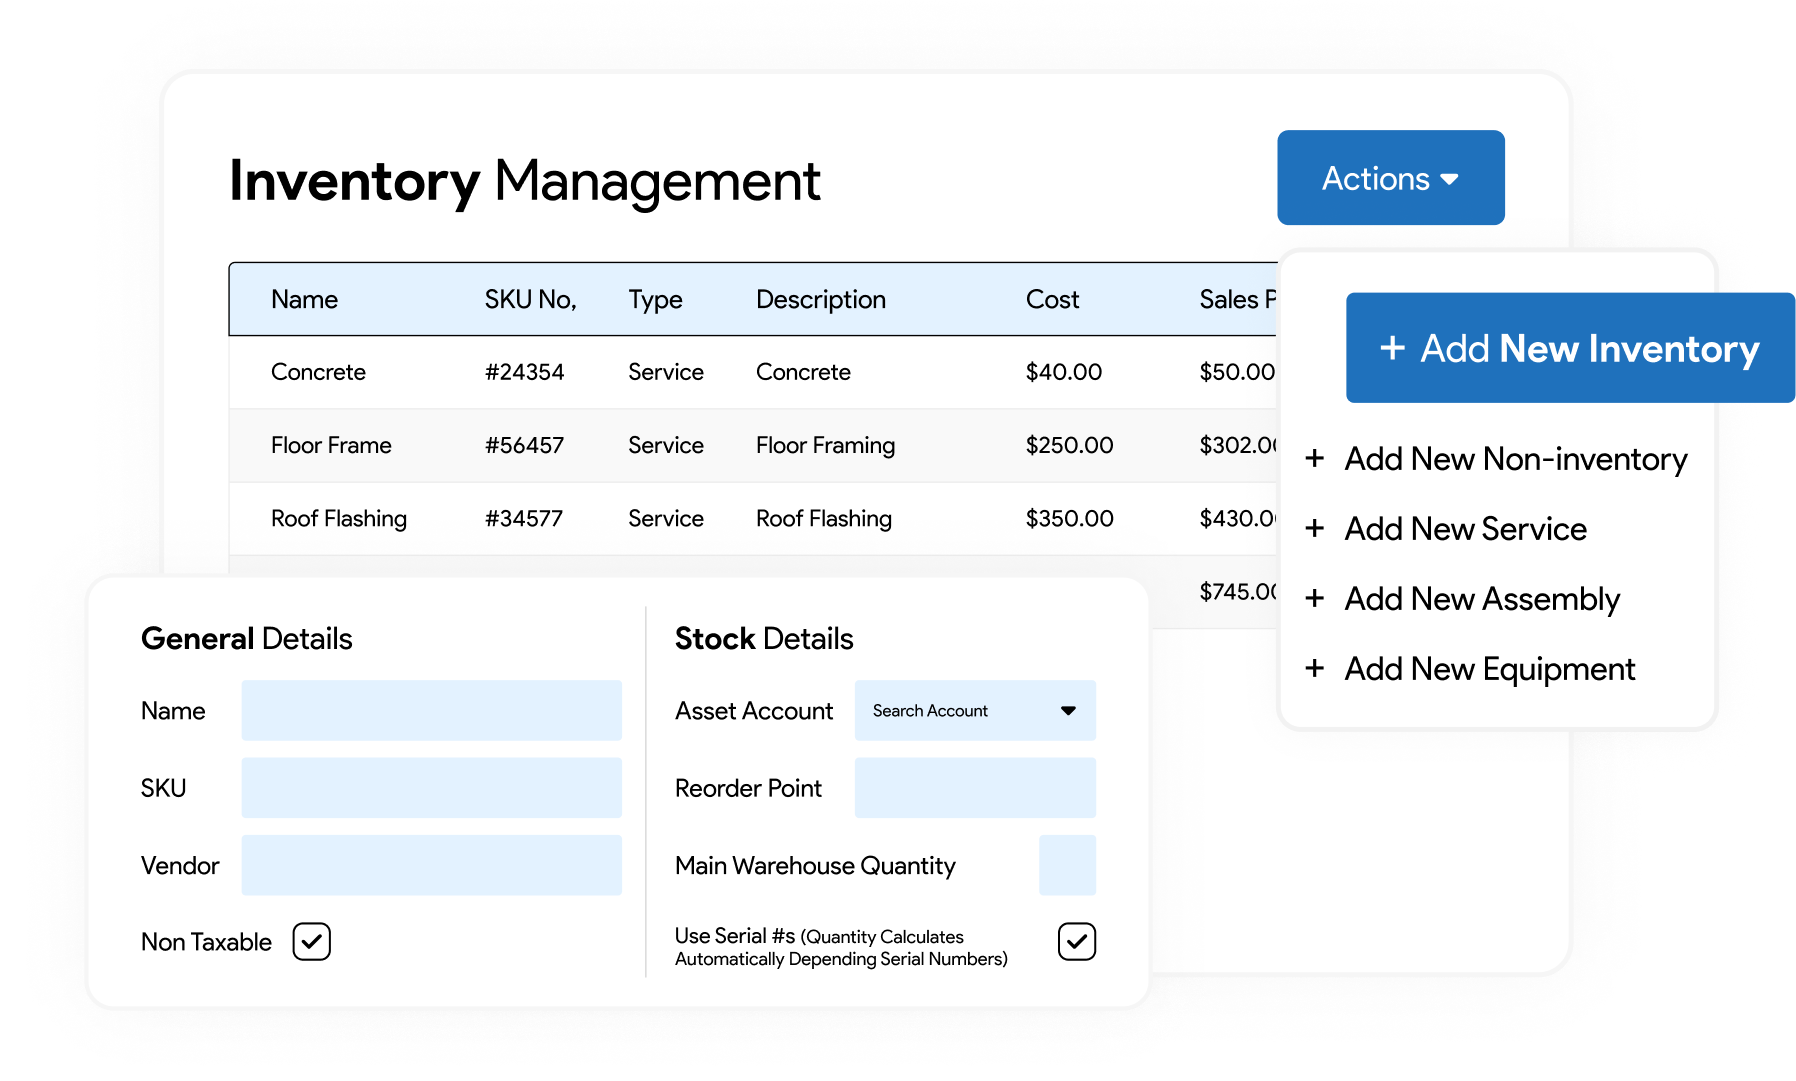This screenshot has height=1081, width=1796.
Task: Click the plus icon beside Add New Non-inventory
Action: 1315,458
